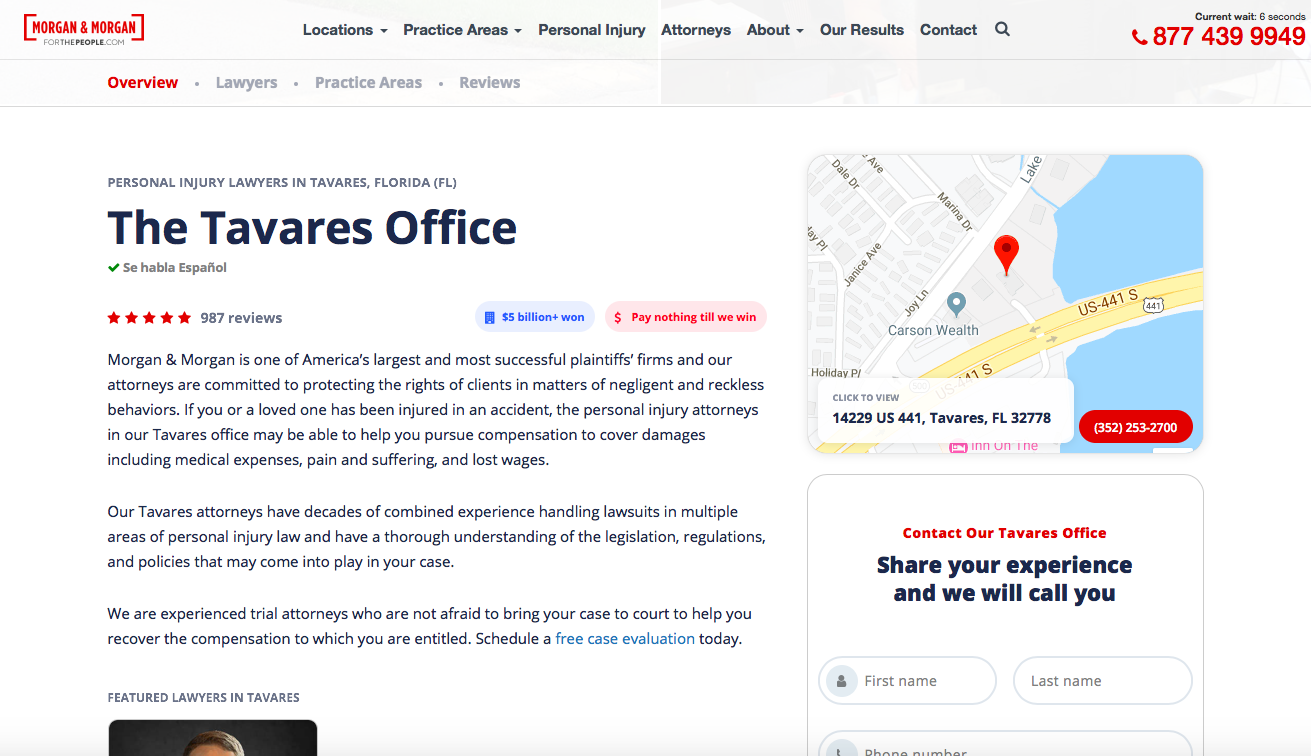The image size is (1311, 756).
Task: Click the dollar sign icon in the Pay nothing badge
Action: [x=618, y=318]
